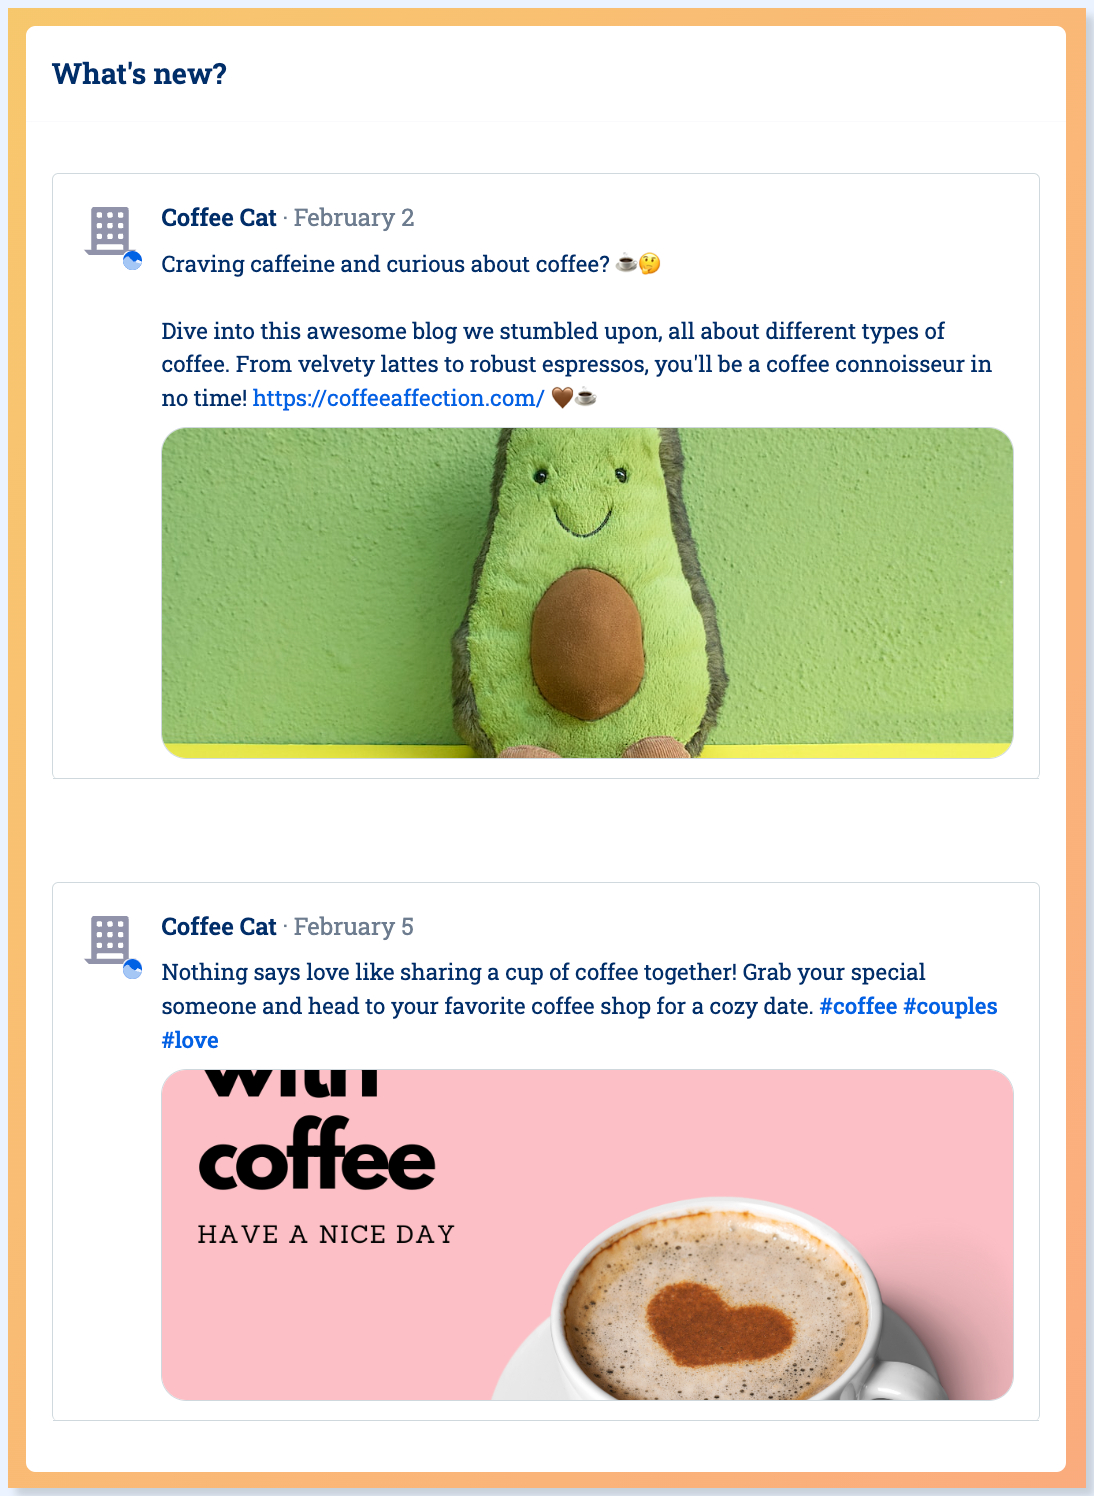This screenshot has height=1496, width=1094.
Task: Click the blue badge on February 5 avatar
Action: (132, 970)
